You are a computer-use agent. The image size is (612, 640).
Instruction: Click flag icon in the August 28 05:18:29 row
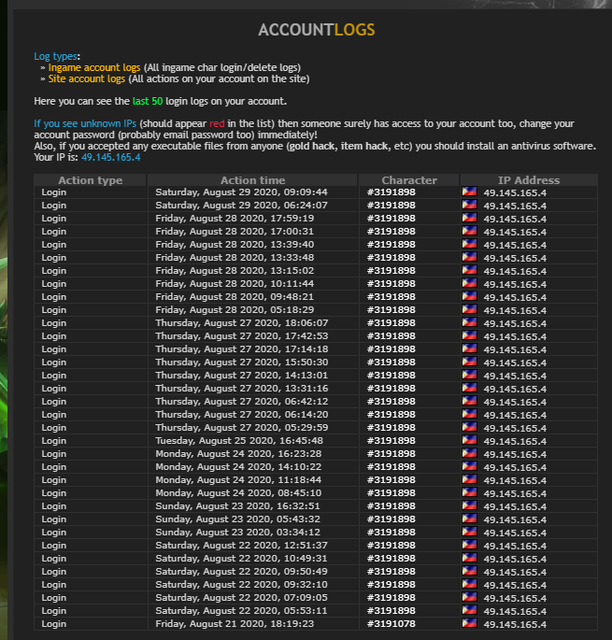pos(469,309)
